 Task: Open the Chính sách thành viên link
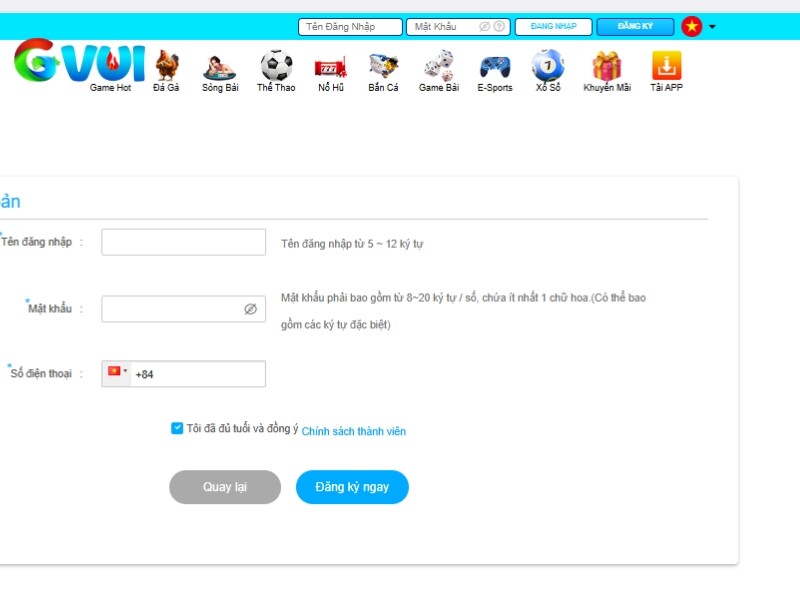coord(354,432)
